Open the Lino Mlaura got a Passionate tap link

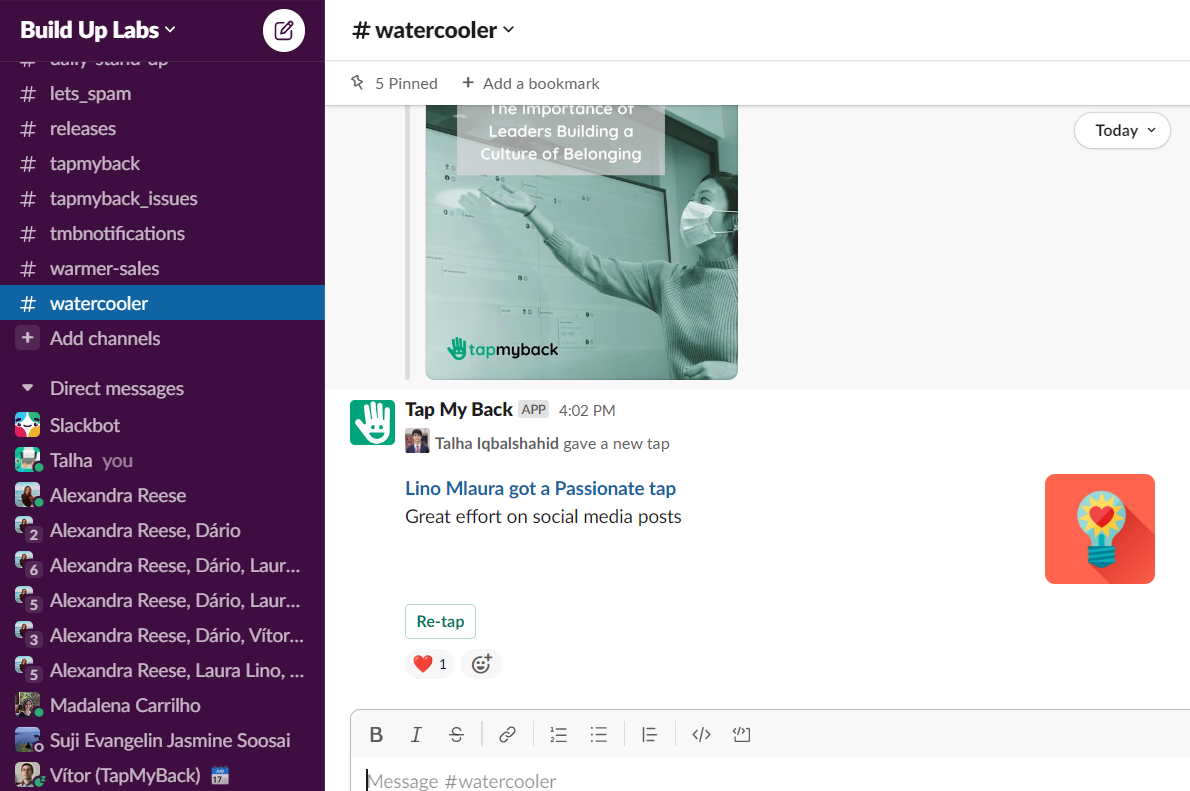click(x=540, y=488)
